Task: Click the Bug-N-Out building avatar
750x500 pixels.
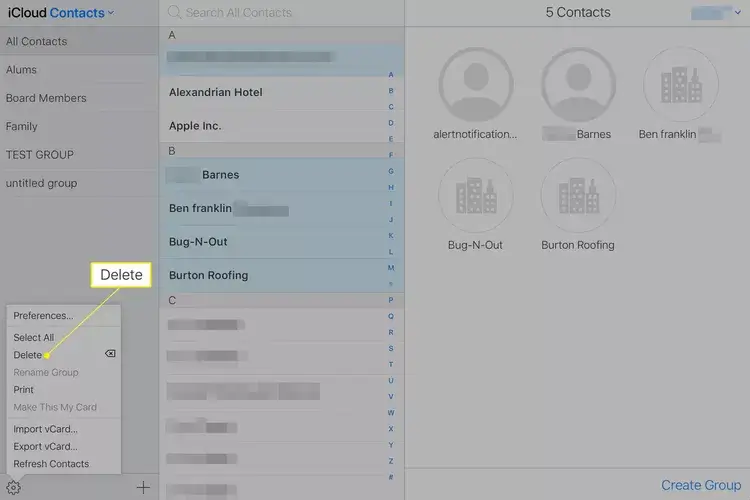Action: [476, 195]
